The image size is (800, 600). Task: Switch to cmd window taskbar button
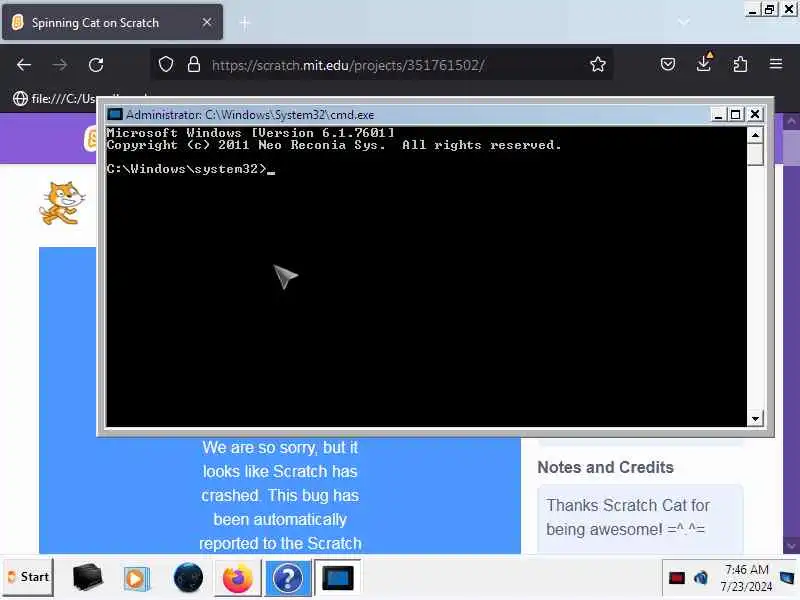pos(337,578)
